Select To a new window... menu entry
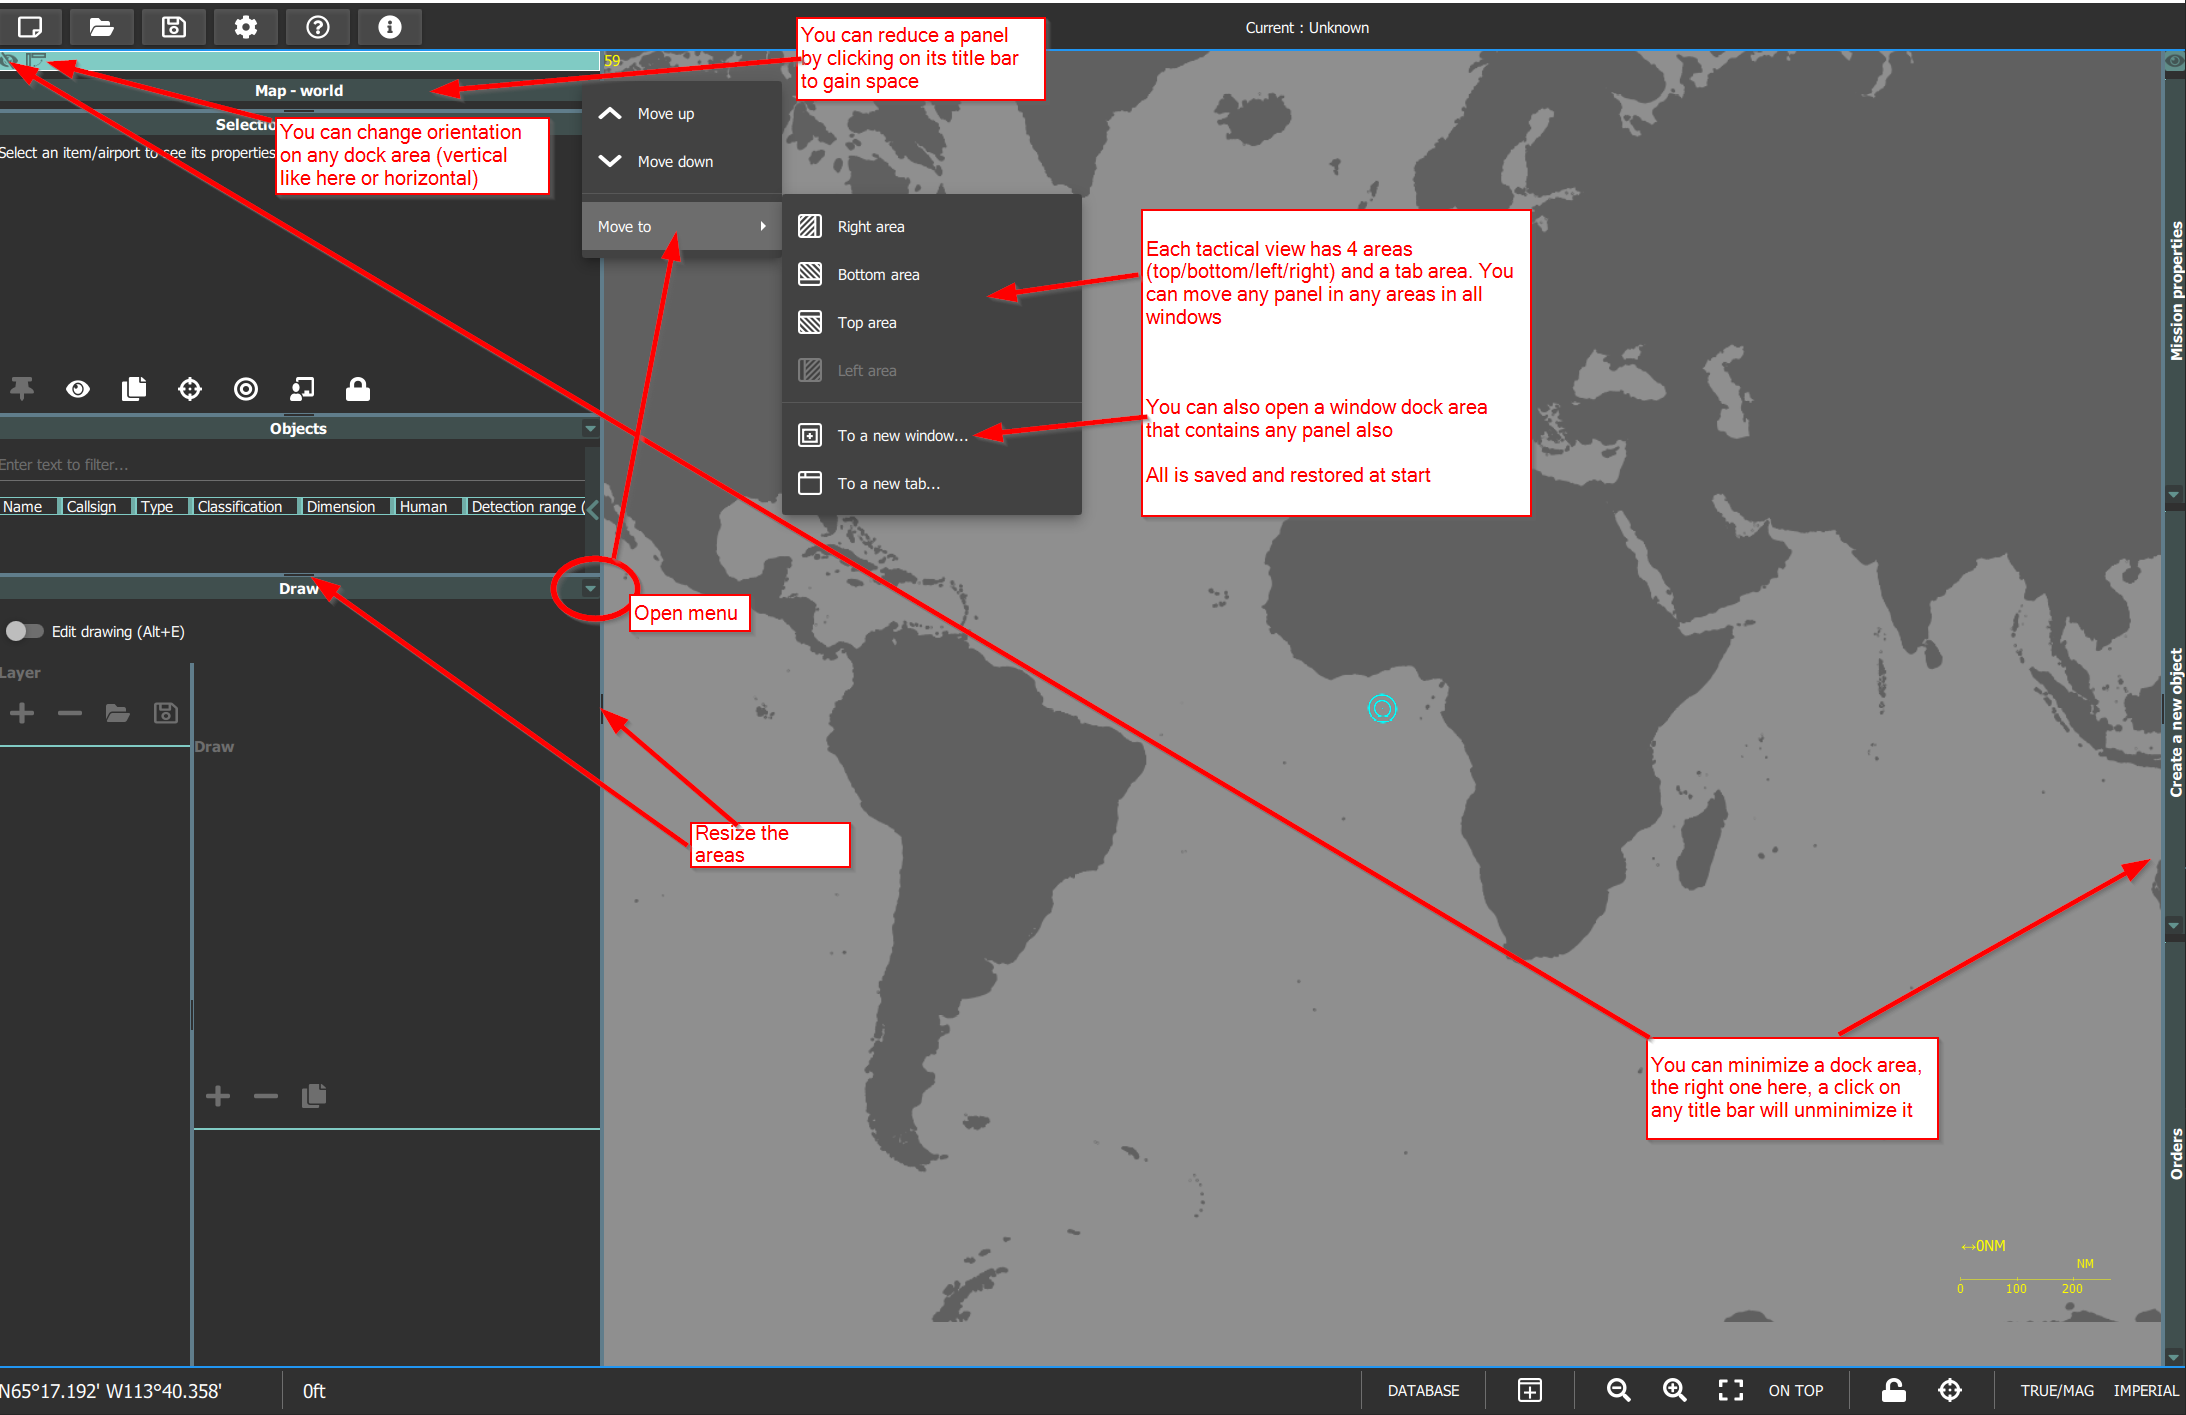 click(931, 436)
